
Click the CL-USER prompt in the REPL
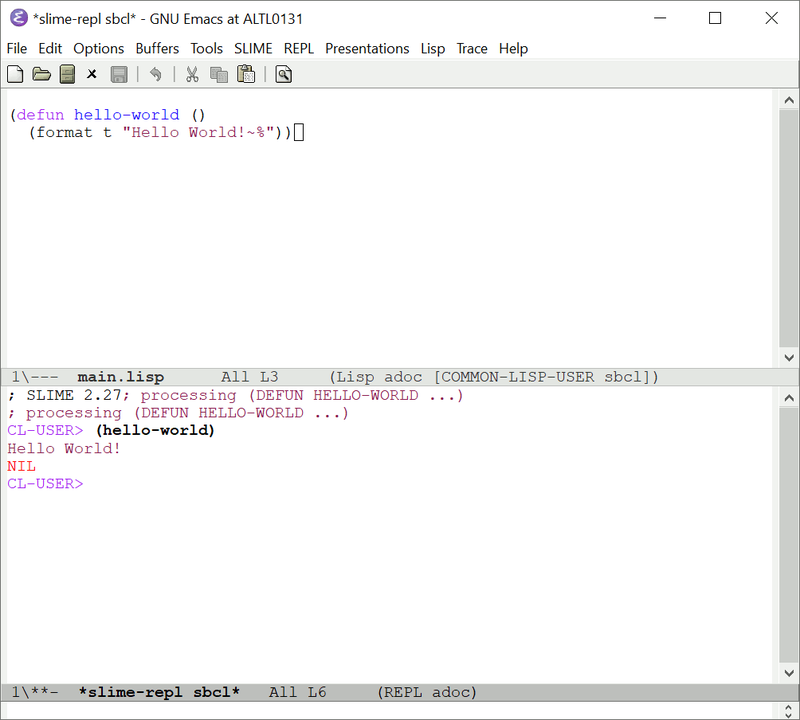(44, 484)
